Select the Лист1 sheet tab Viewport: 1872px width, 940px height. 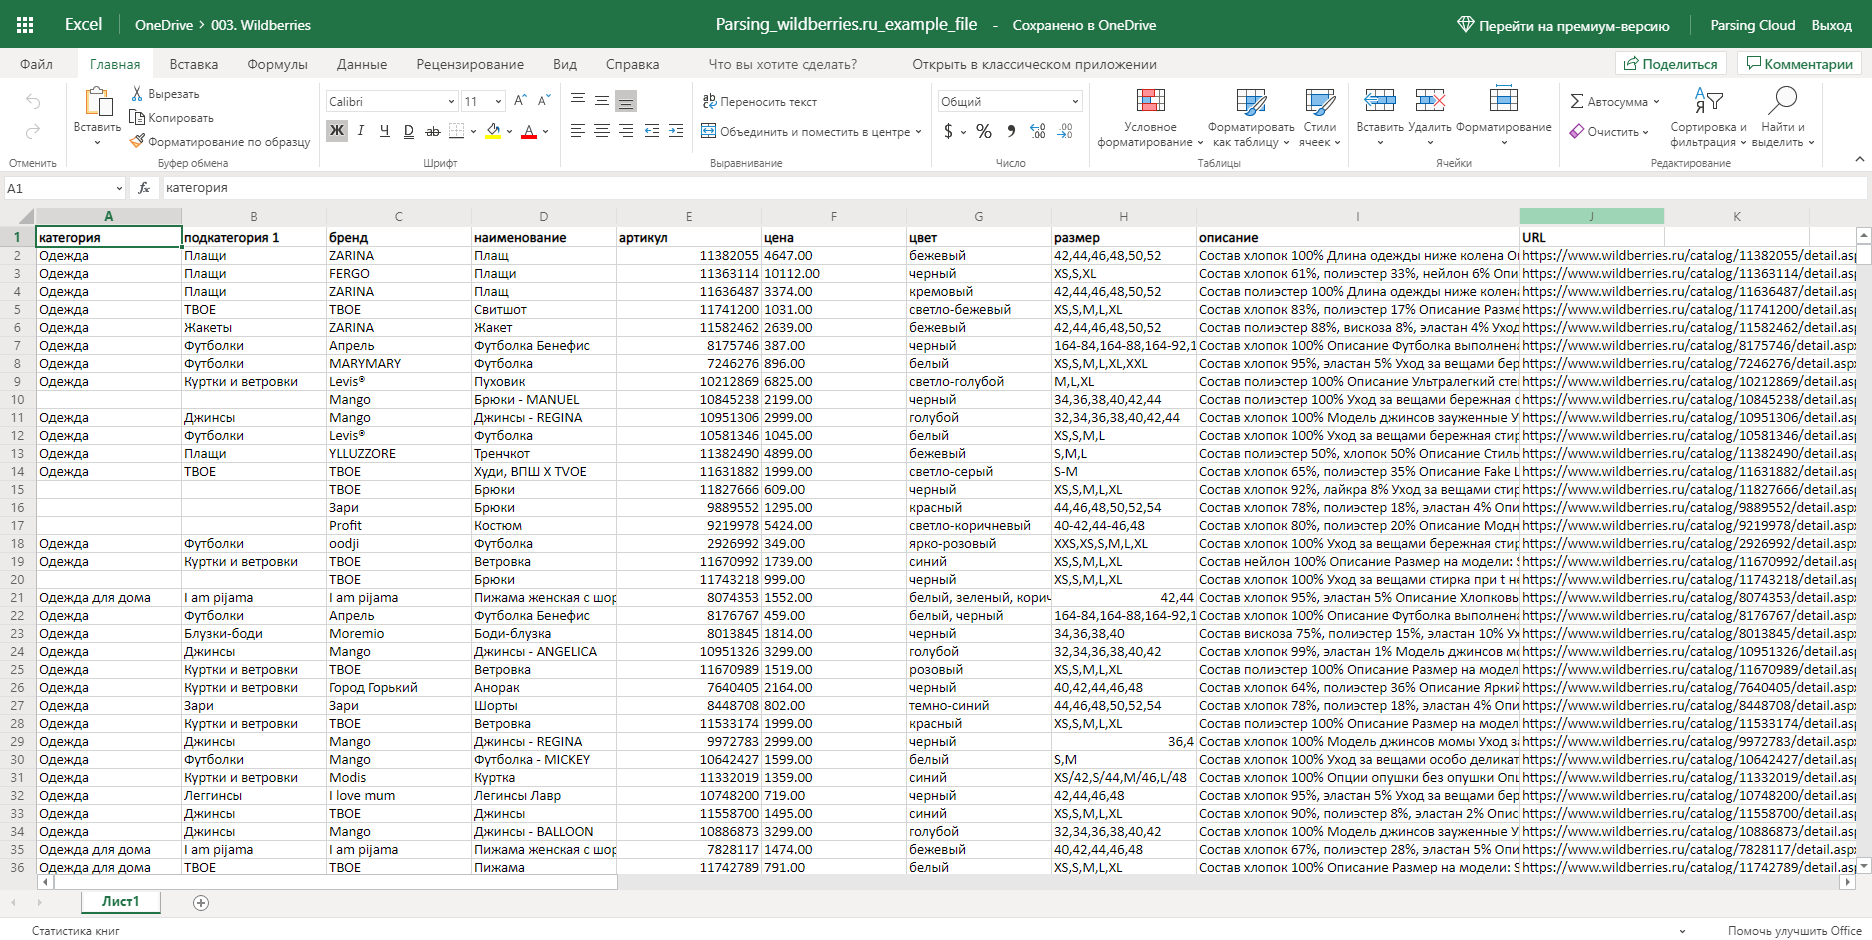(120, 901)
